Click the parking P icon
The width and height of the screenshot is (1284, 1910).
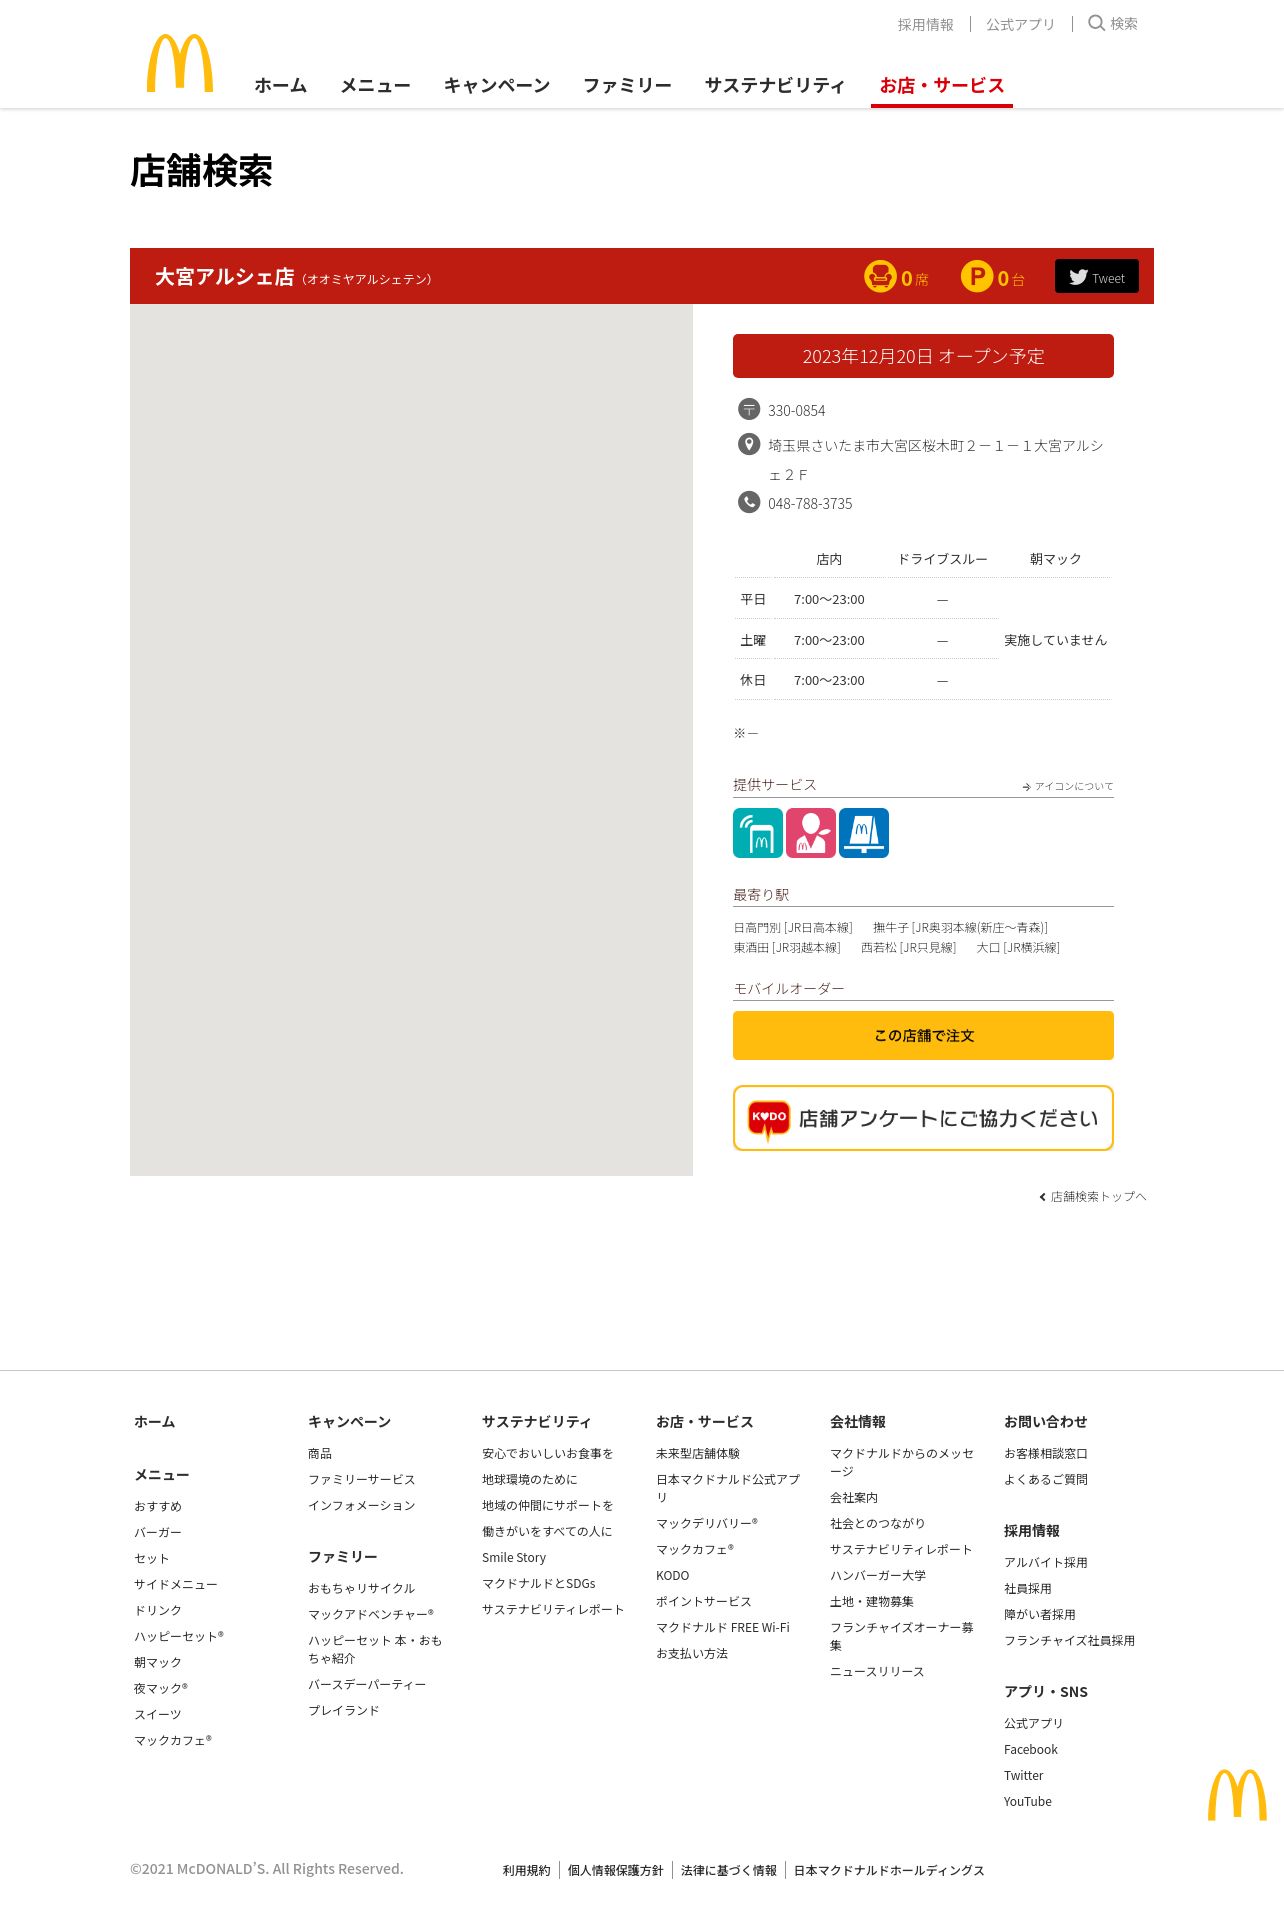pos(977,276)
